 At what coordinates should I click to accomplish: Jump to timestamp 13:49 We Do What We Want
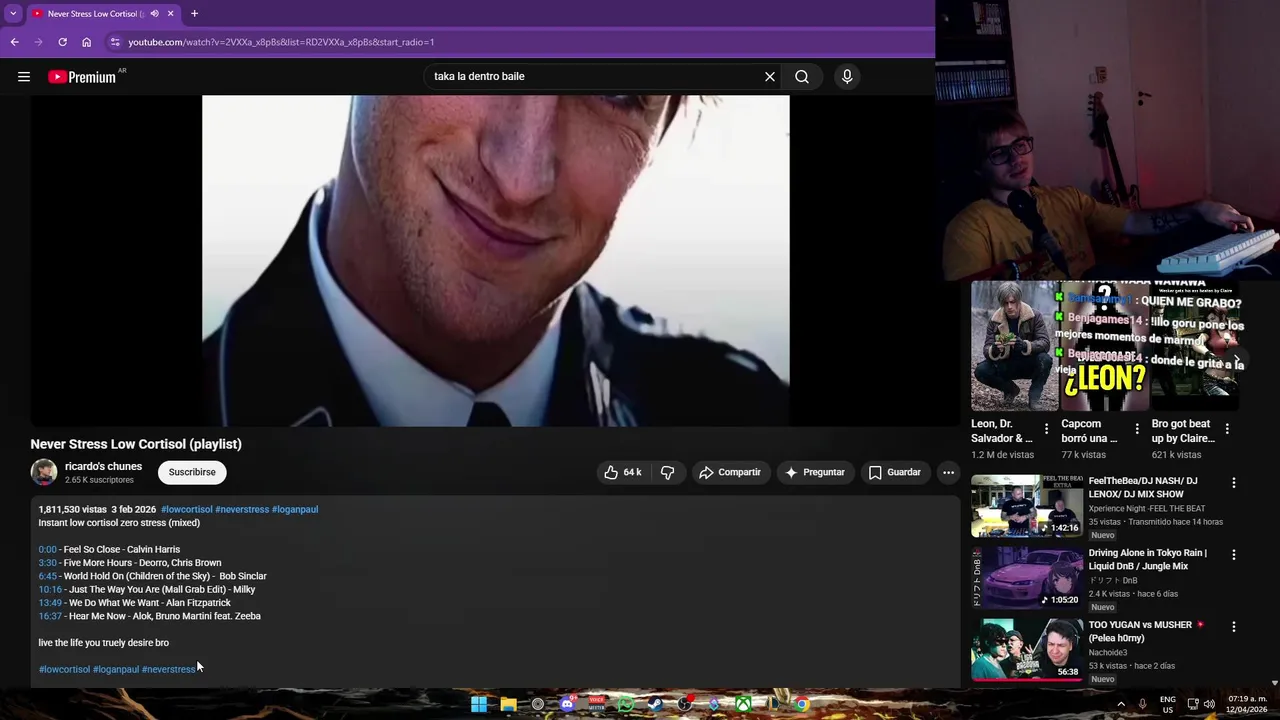click(x=50, y=603)
